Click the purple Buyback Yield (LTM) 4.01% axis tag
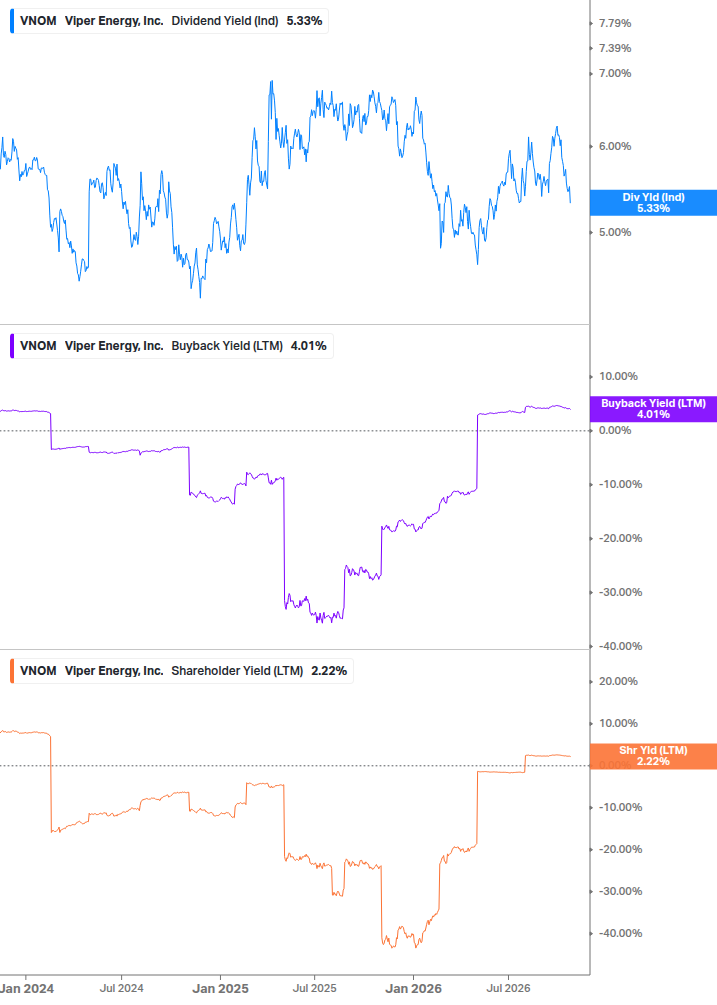The height and width of the screenshot is (1005, 717). coord(653,409)
